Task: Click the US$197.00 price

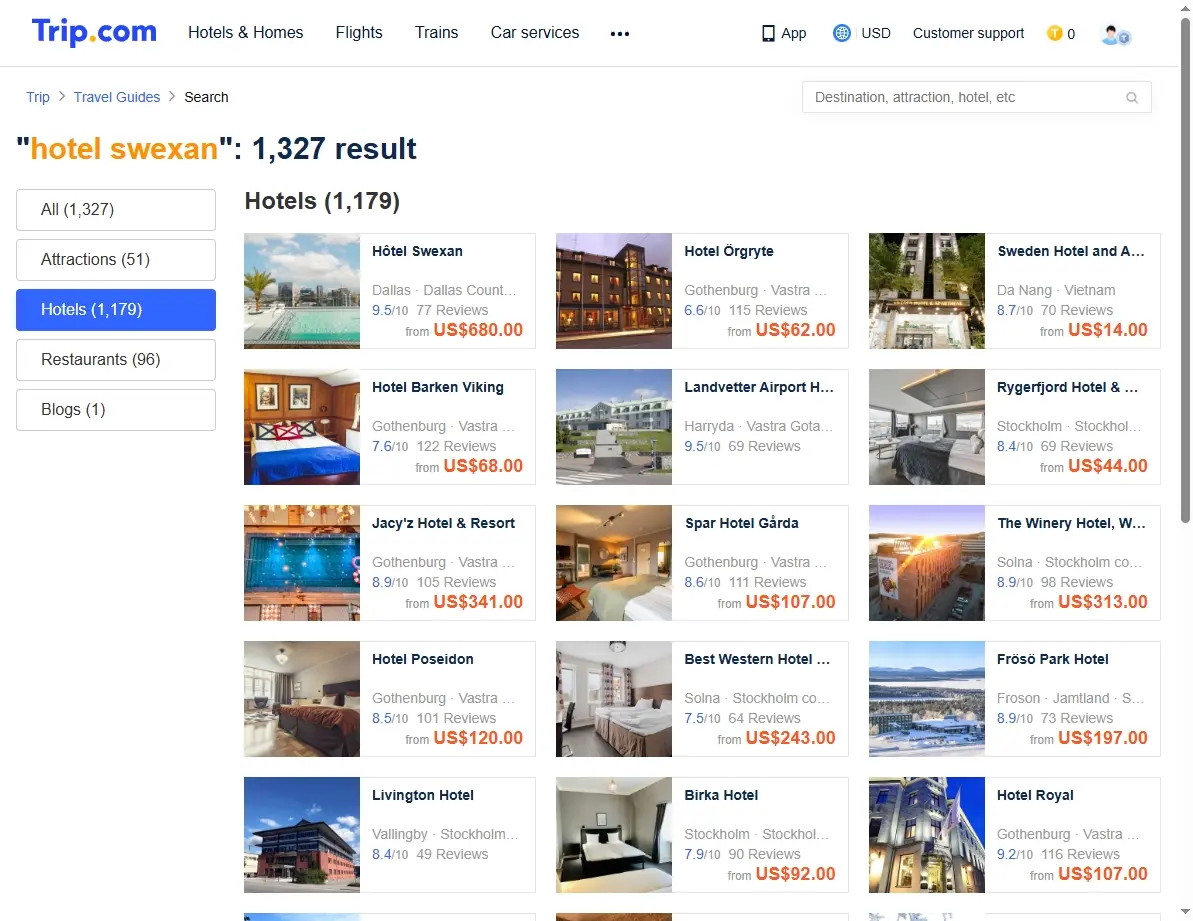Action: (1103, 738)
